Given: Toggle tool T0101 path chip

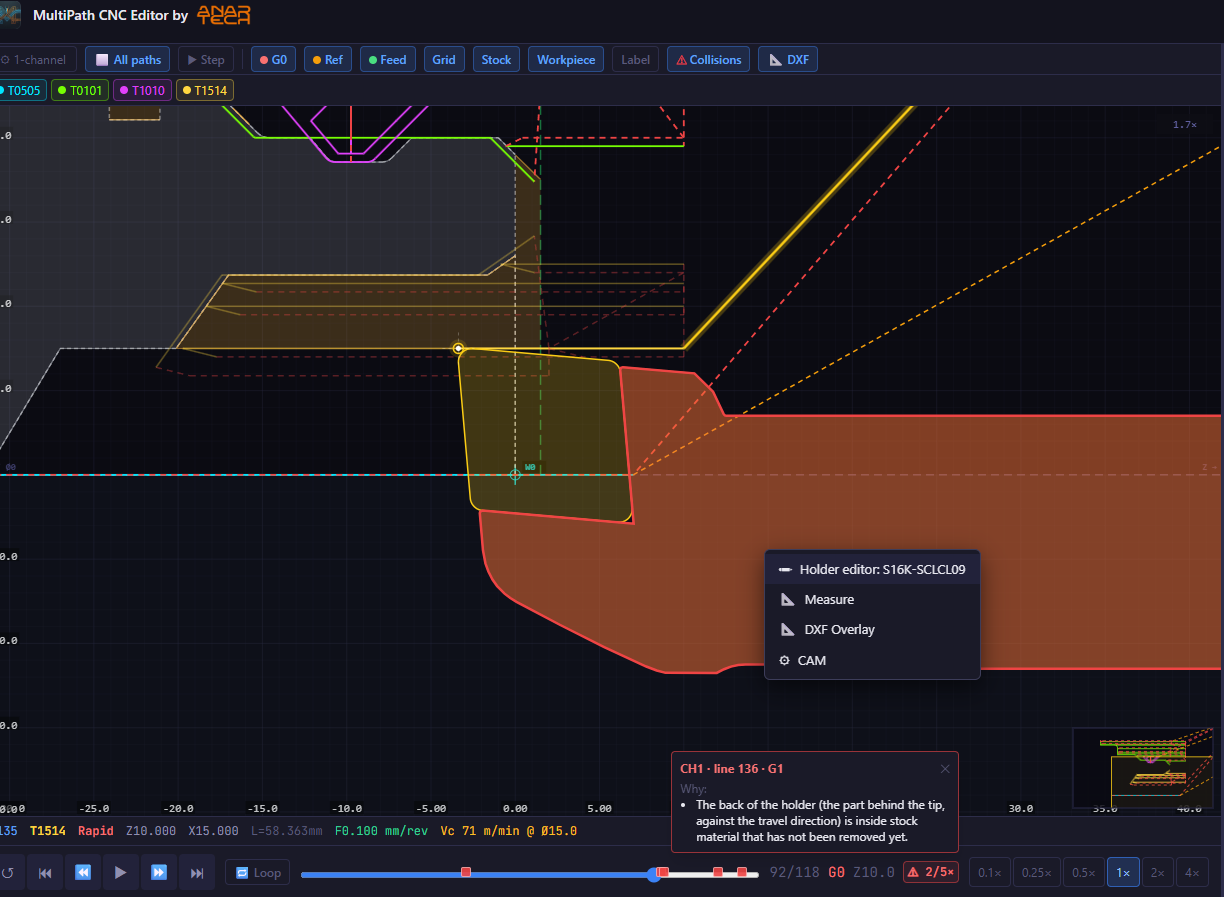Looking at the screenshot, I should (80, 90).
